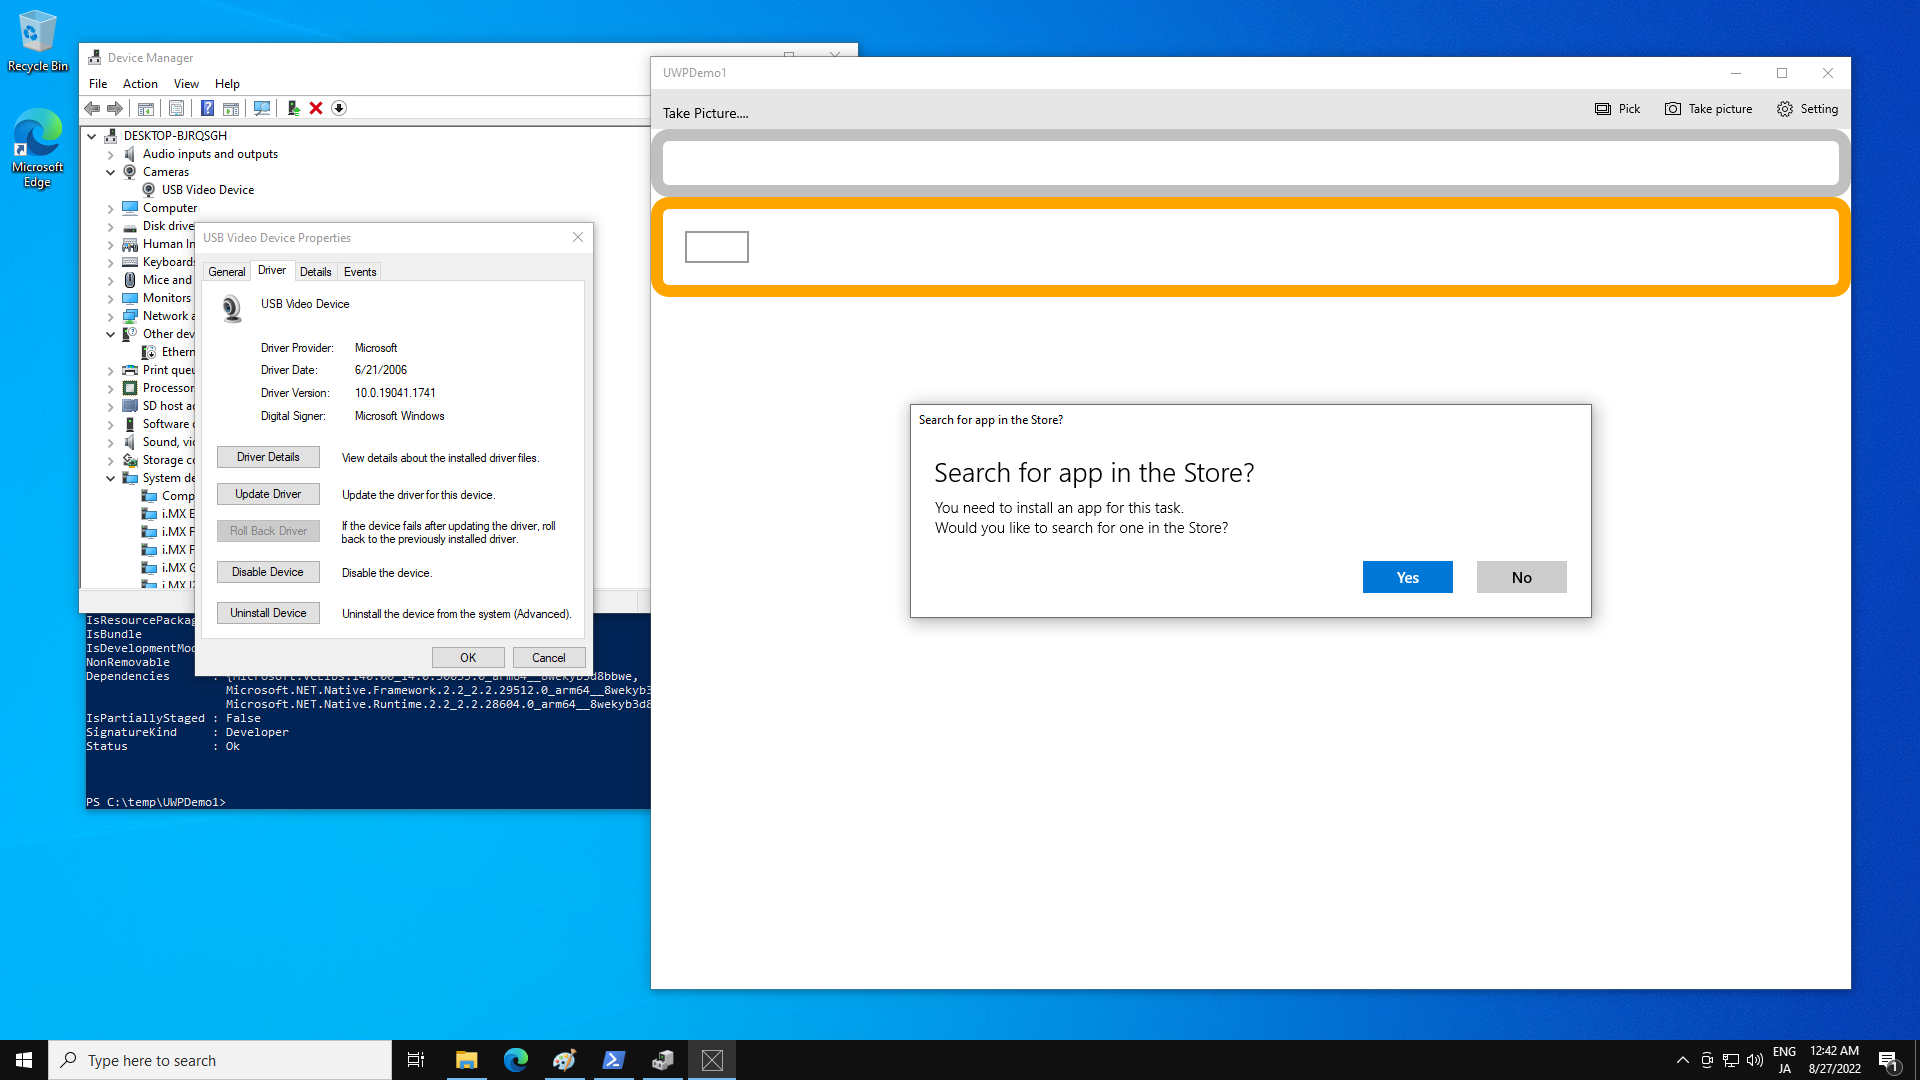Click the Disable Device button
Image resolution: width=1920 pixels, height=1080 pixels.
pyautogui.click(x=268, y=571)
